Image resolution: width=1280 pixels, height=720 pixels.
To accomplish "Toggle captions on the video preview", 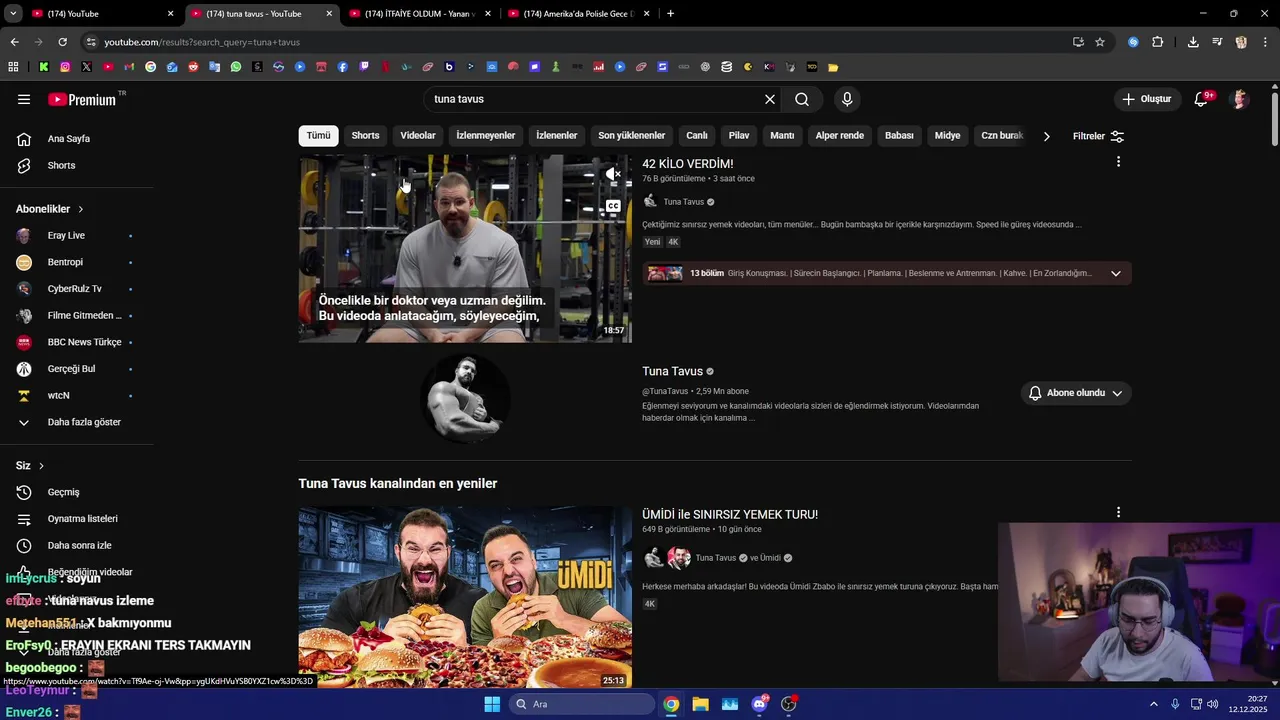I will (x=613, y=206).
